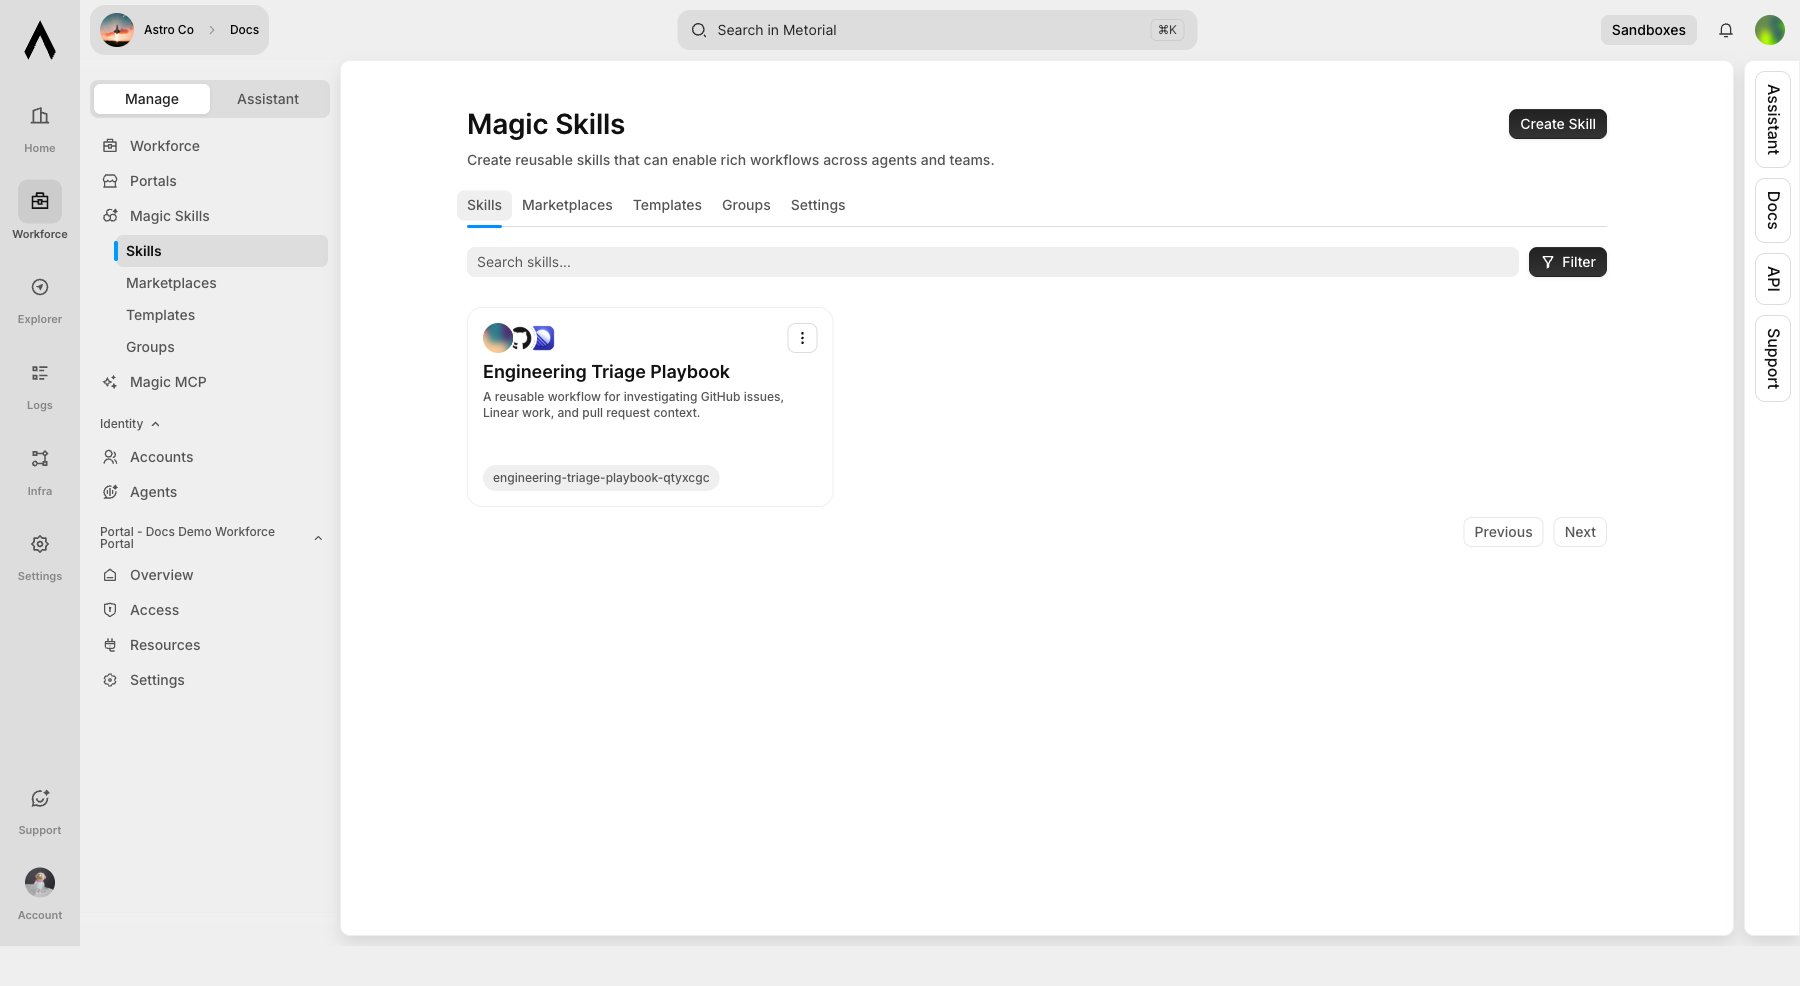Open Sandboxes

1648,30
